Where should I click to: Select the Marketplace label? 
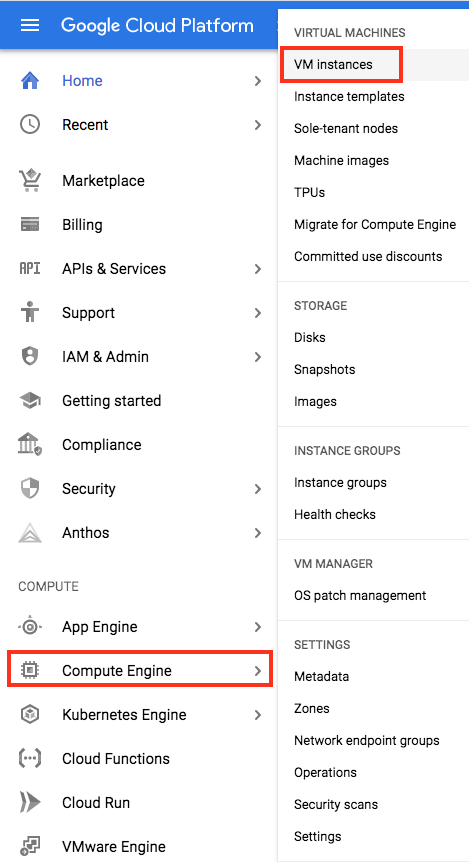coord(103,180)
